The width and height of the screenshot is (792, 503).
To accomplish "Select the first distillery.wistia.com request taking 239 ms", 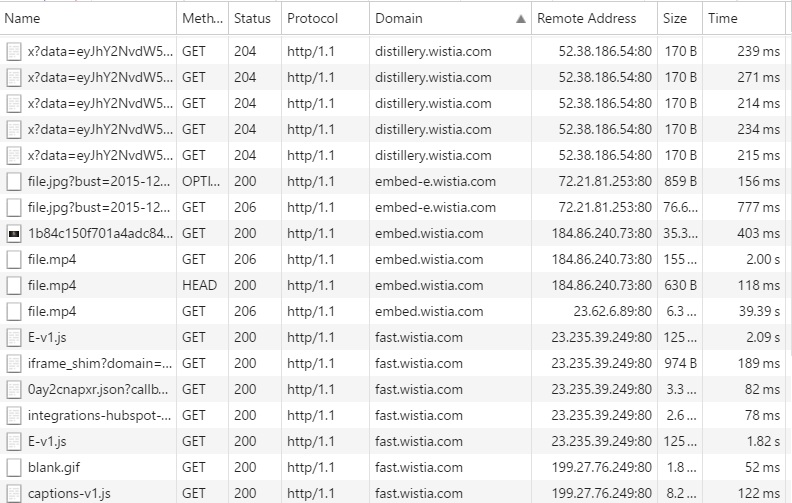I will (393, 52).
